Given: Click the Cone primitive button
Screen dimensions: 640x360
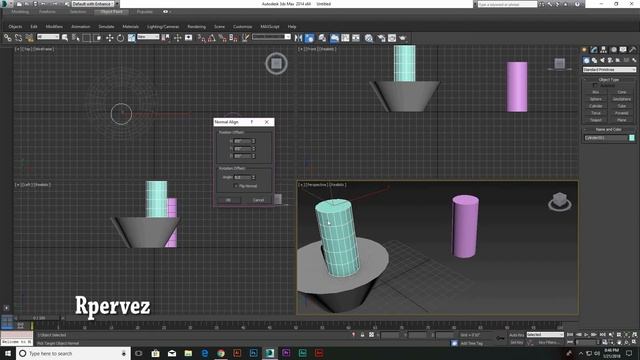Looking at the screenshot, I should [x=622, y=92].
